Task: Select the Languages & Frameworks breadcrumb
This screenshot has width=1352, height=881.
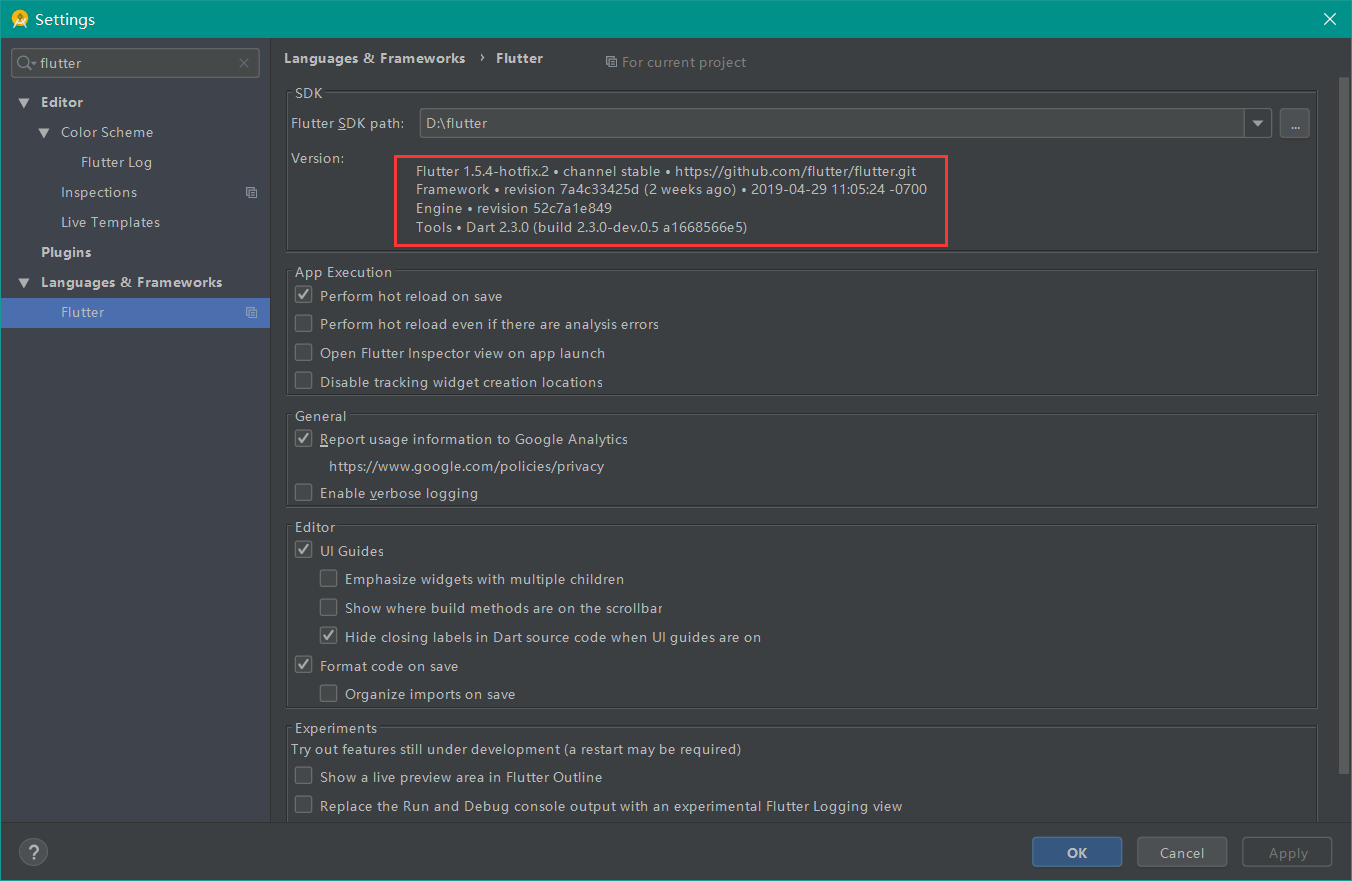Action: (x=374, y=58)
